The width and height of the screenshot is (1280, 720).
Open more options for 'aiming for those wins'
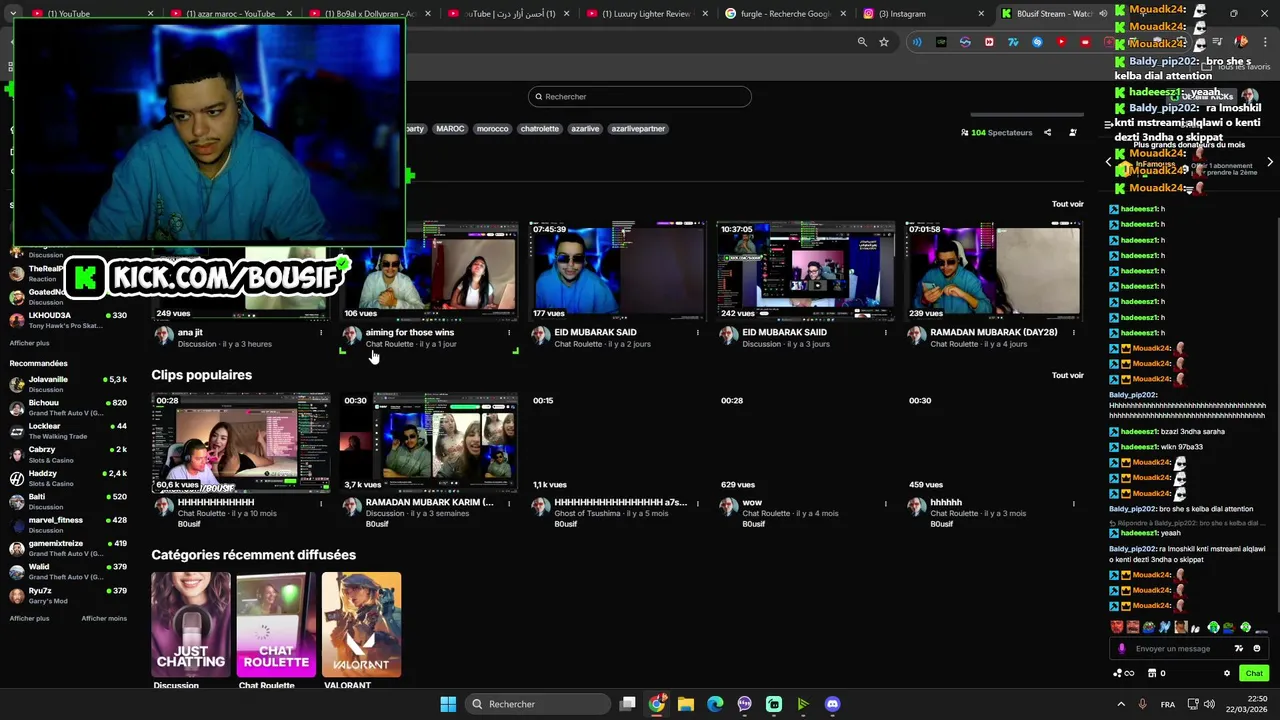tap(509, 332)
